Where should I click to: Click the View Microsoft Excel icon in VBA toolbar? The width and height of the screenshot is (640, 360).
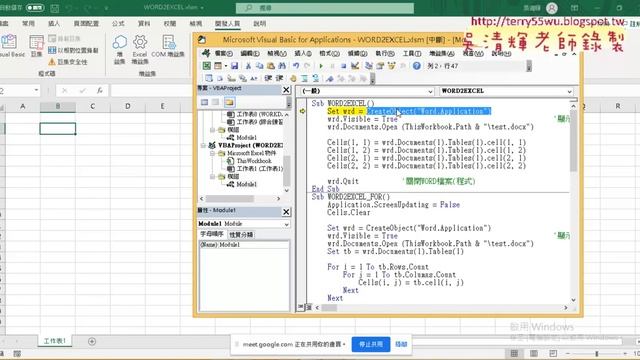(207, 66)
